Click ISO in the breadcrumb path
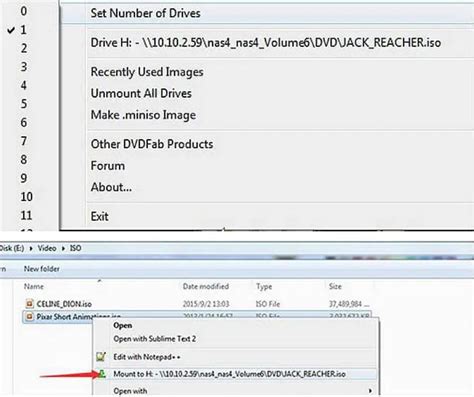Screen dimensions: 474x397 click(x=75, y=248)
